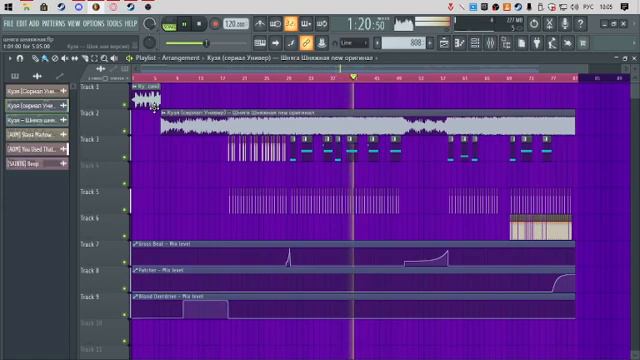
Task: Stop playback with the stop button
Action: pyautogui.click(x=199, y=24)
